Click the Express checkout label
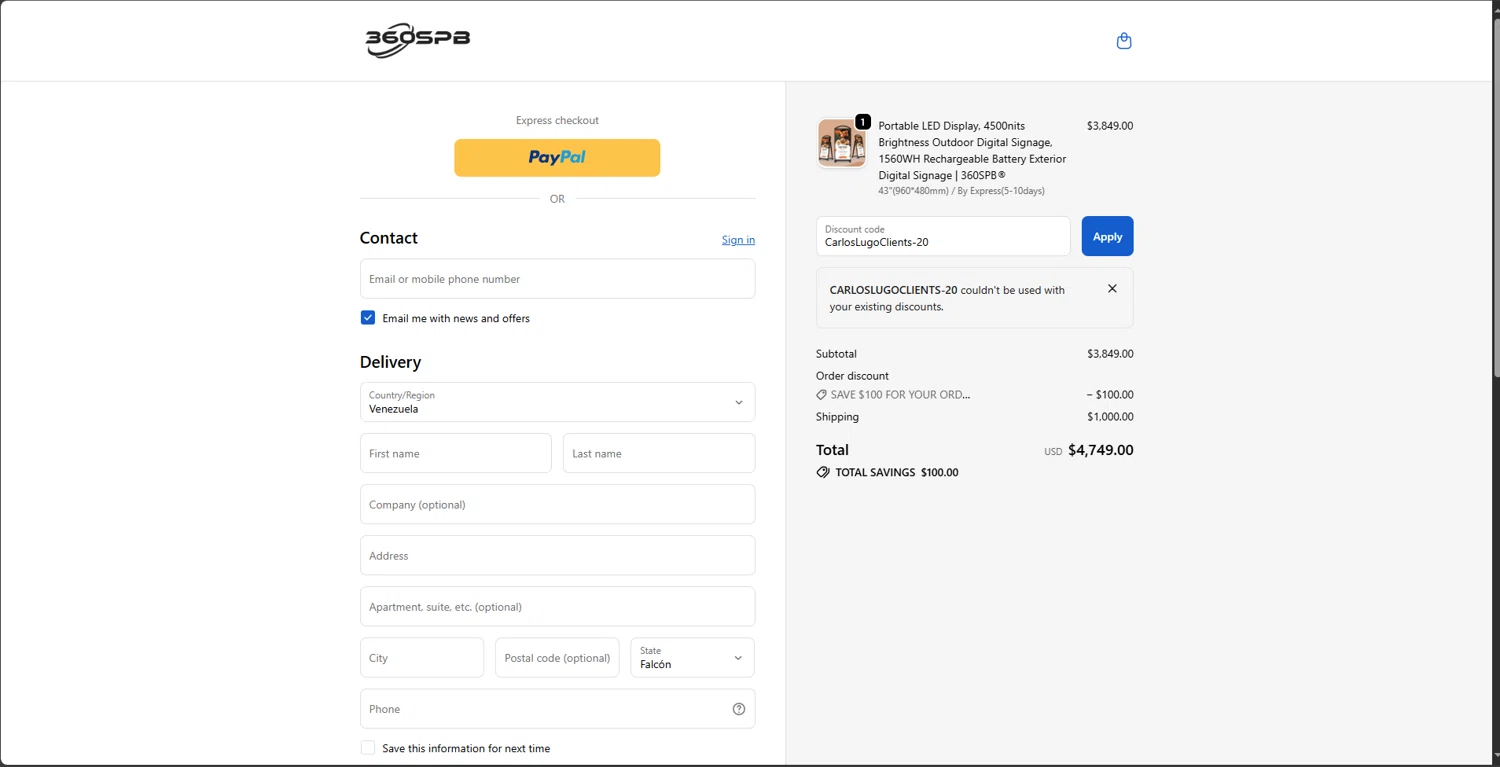1500x767 pixels. [x=557, y=120]
